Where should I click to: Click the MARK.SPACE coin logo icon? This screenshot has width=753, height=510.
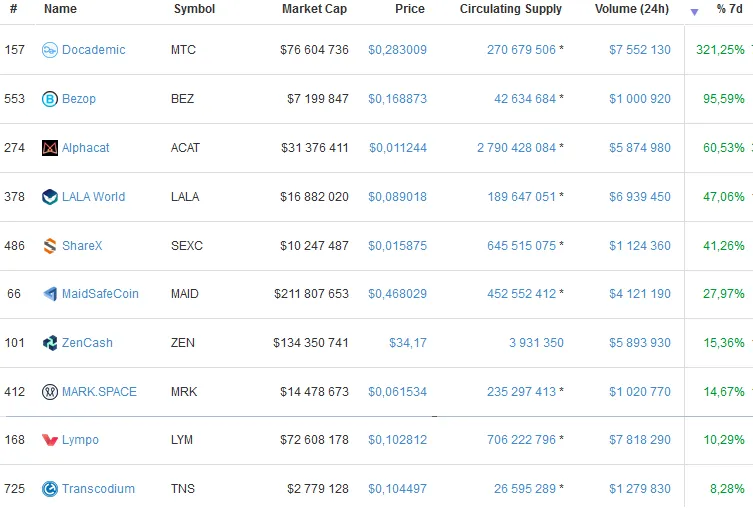tap(50, 392)
